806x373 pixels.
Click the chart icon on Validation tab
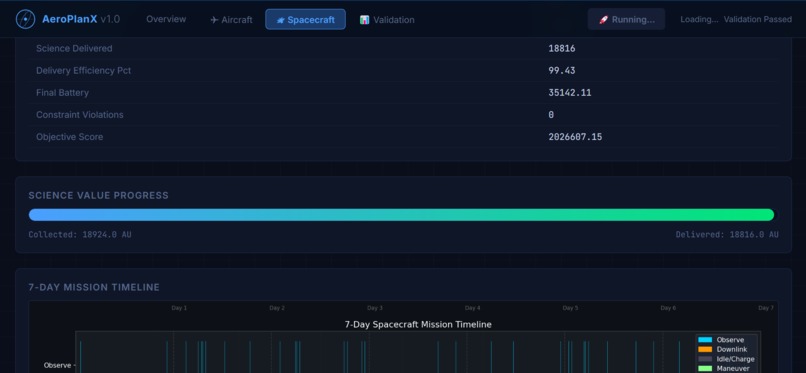click(364, 20)
